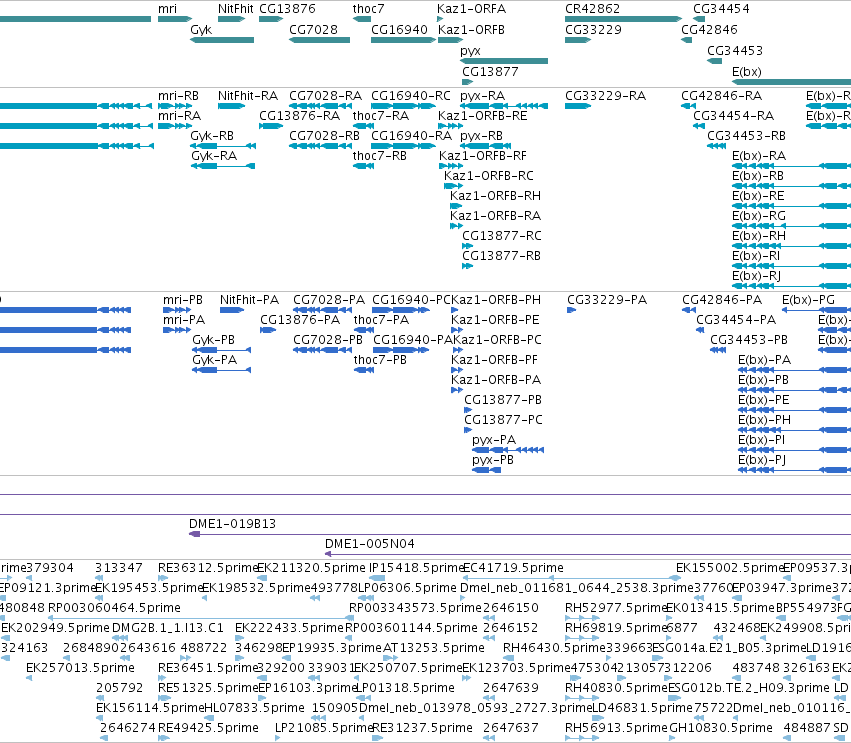Select protein CG34453-PB
The width and height of the screenshot is (851, 743).
748,340
